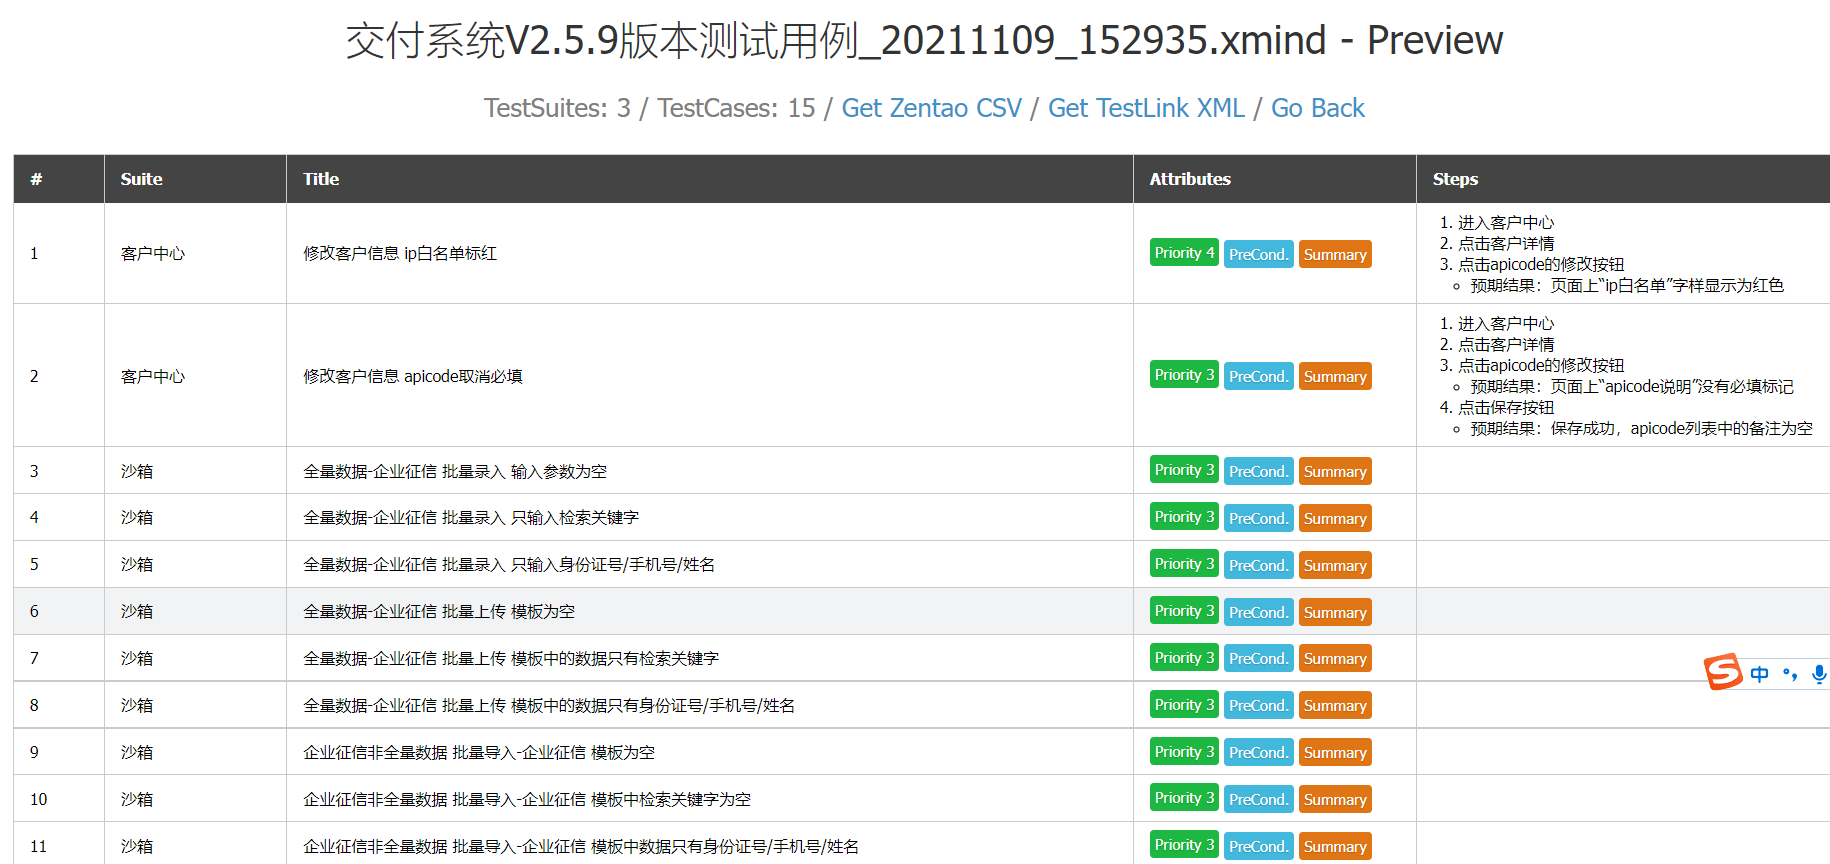
Task: Click Summary badge in row 10
Action: point(1335,799)
